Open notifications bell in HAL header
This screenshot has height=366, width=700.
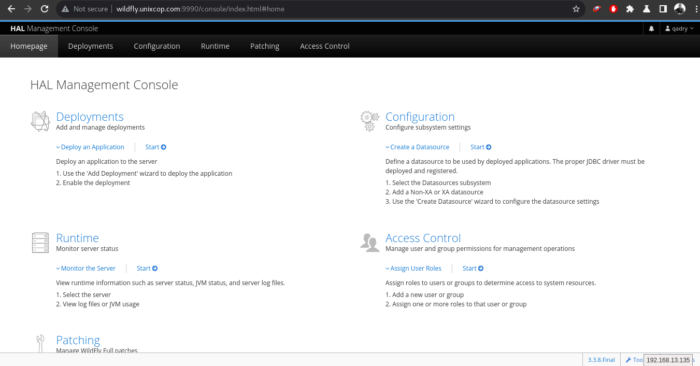[651, 29]
